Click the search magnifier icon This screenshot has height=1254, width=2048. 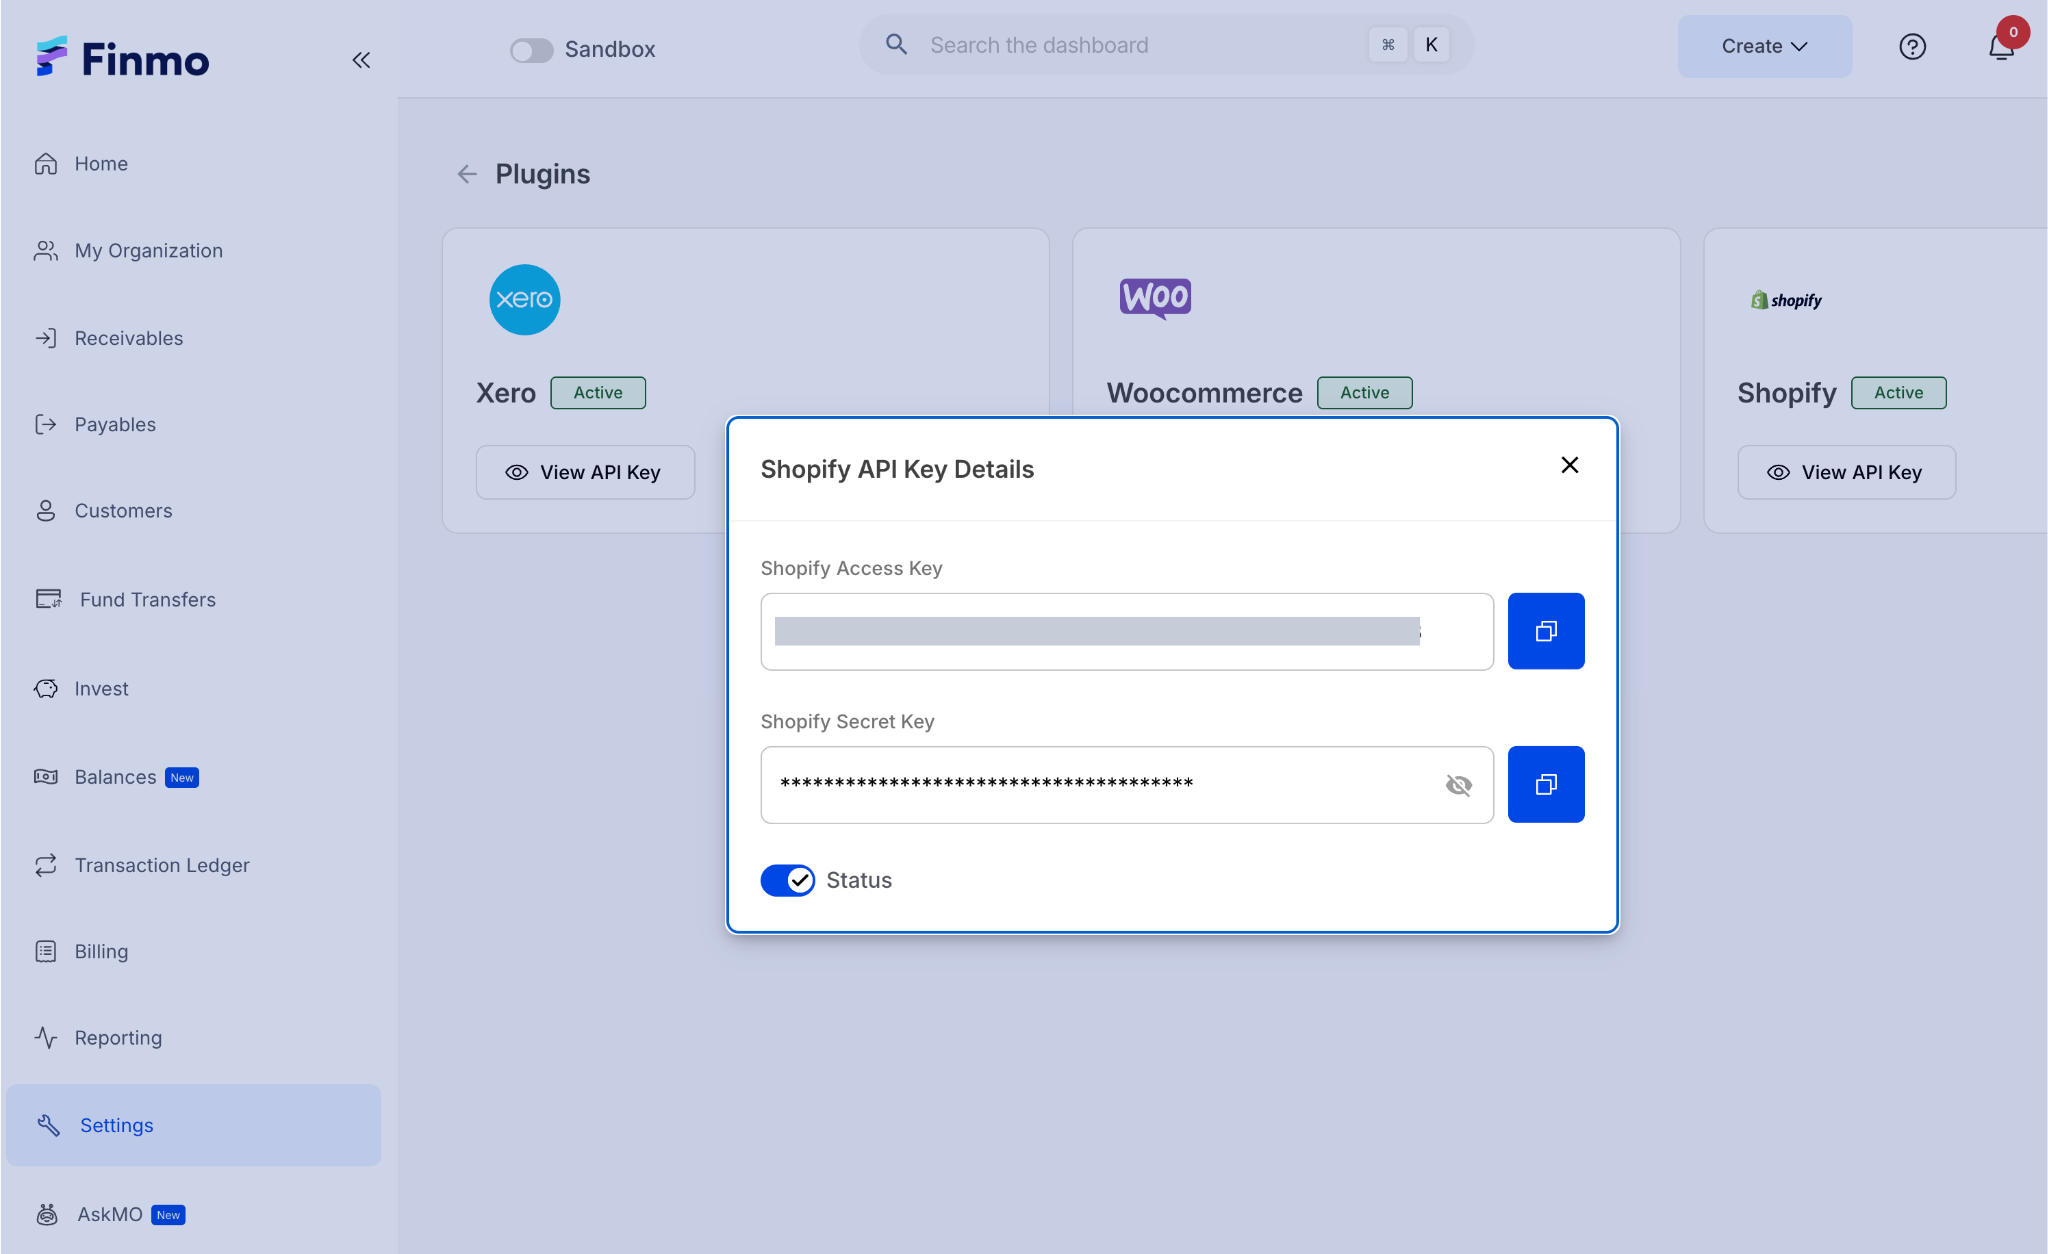896,45
